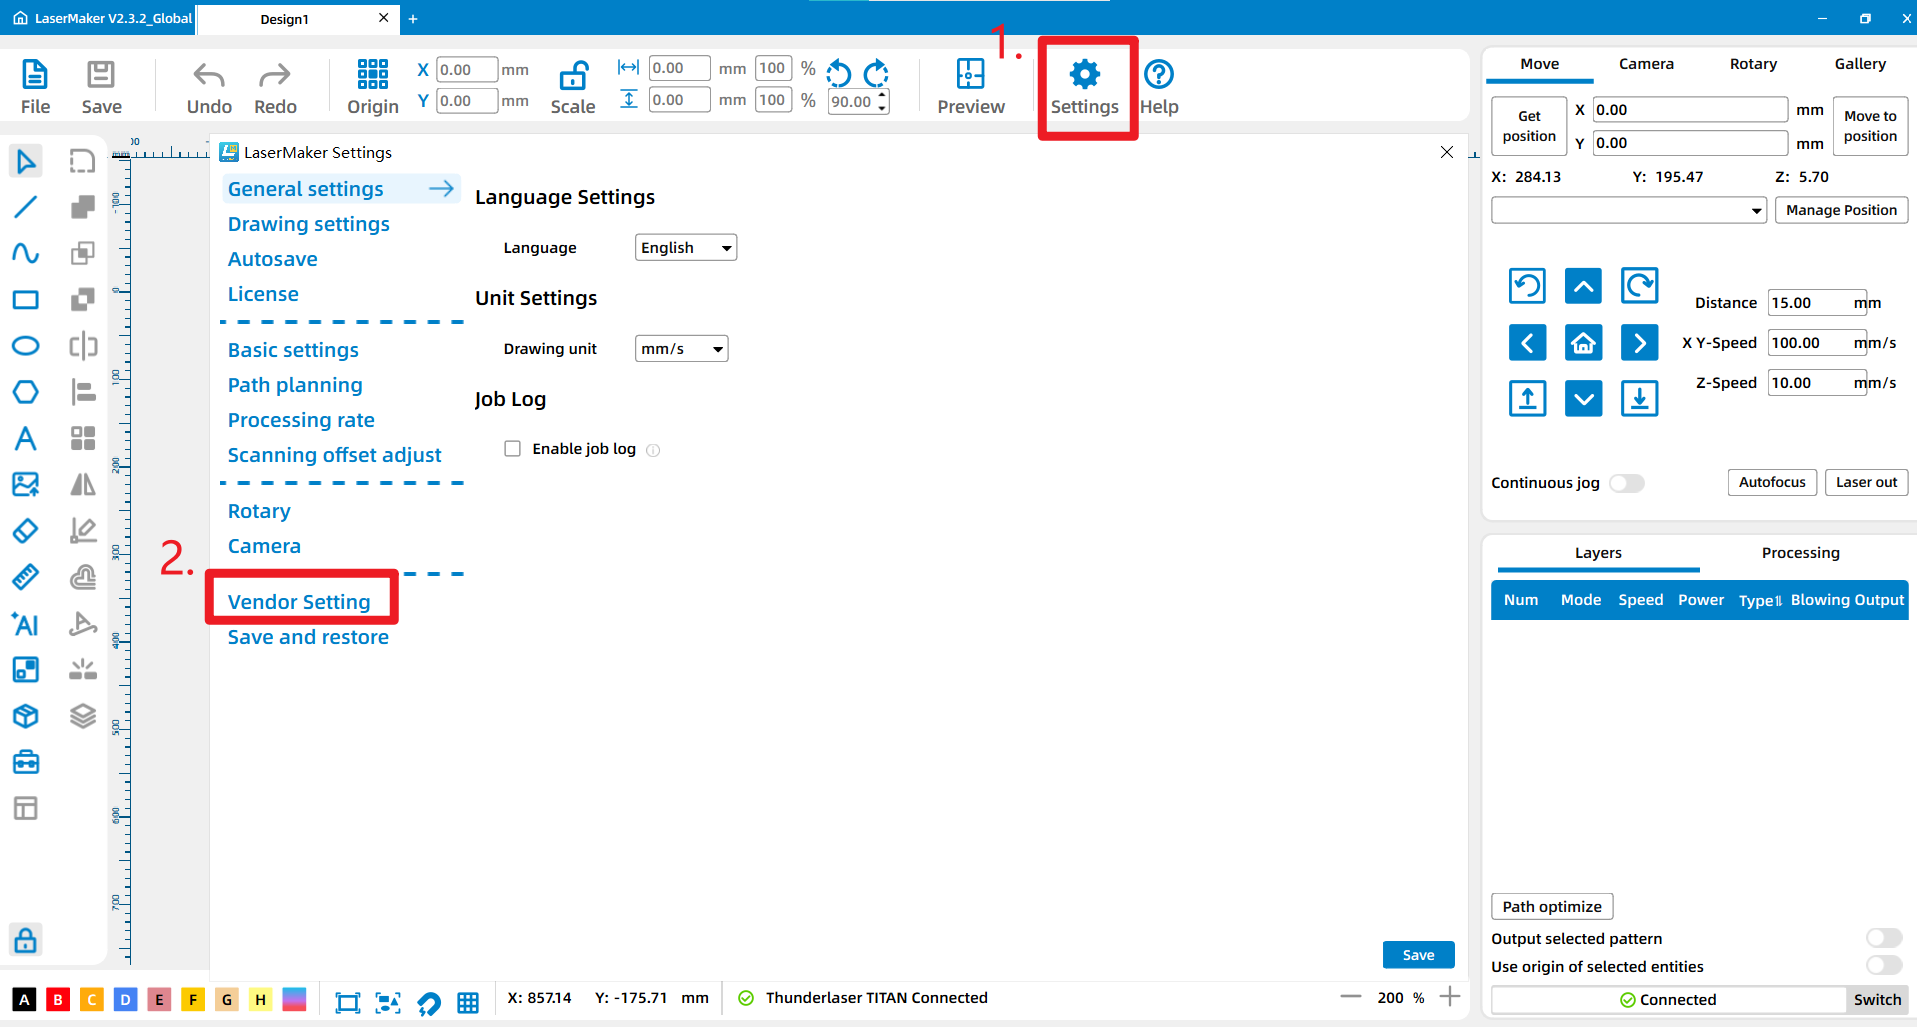Click the jog left arrow button
Viewport: 1917px width, 1027px height.
point(1527,343)
